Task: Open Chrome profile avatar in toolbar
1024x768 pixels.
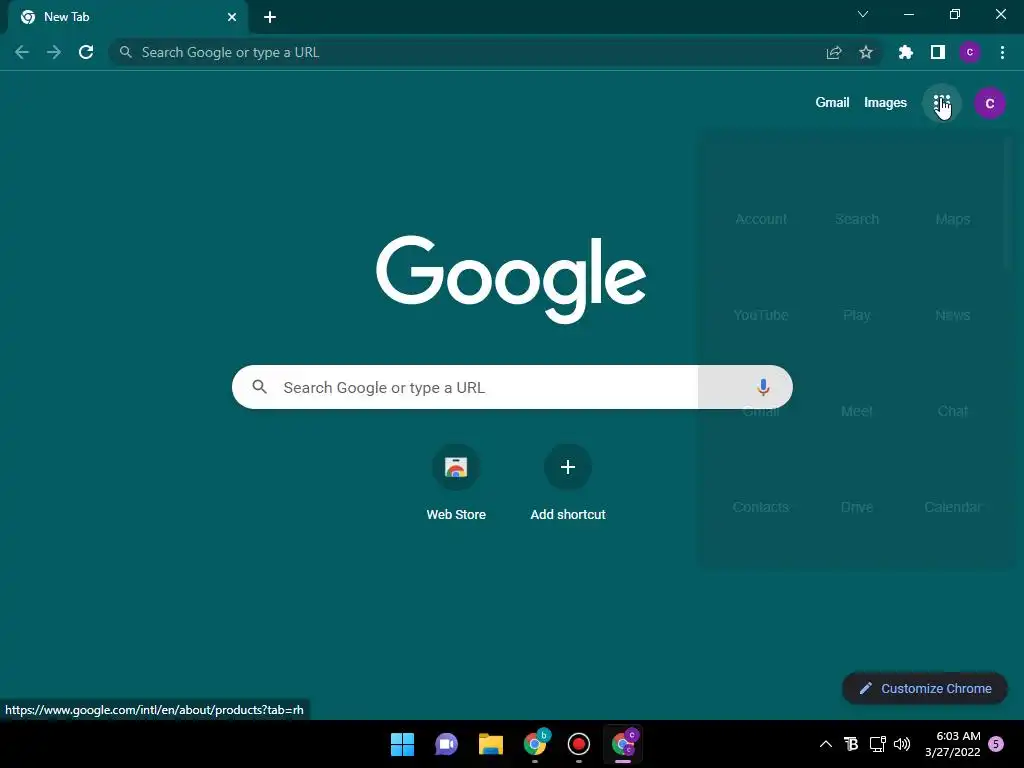Action: [970, 52]
